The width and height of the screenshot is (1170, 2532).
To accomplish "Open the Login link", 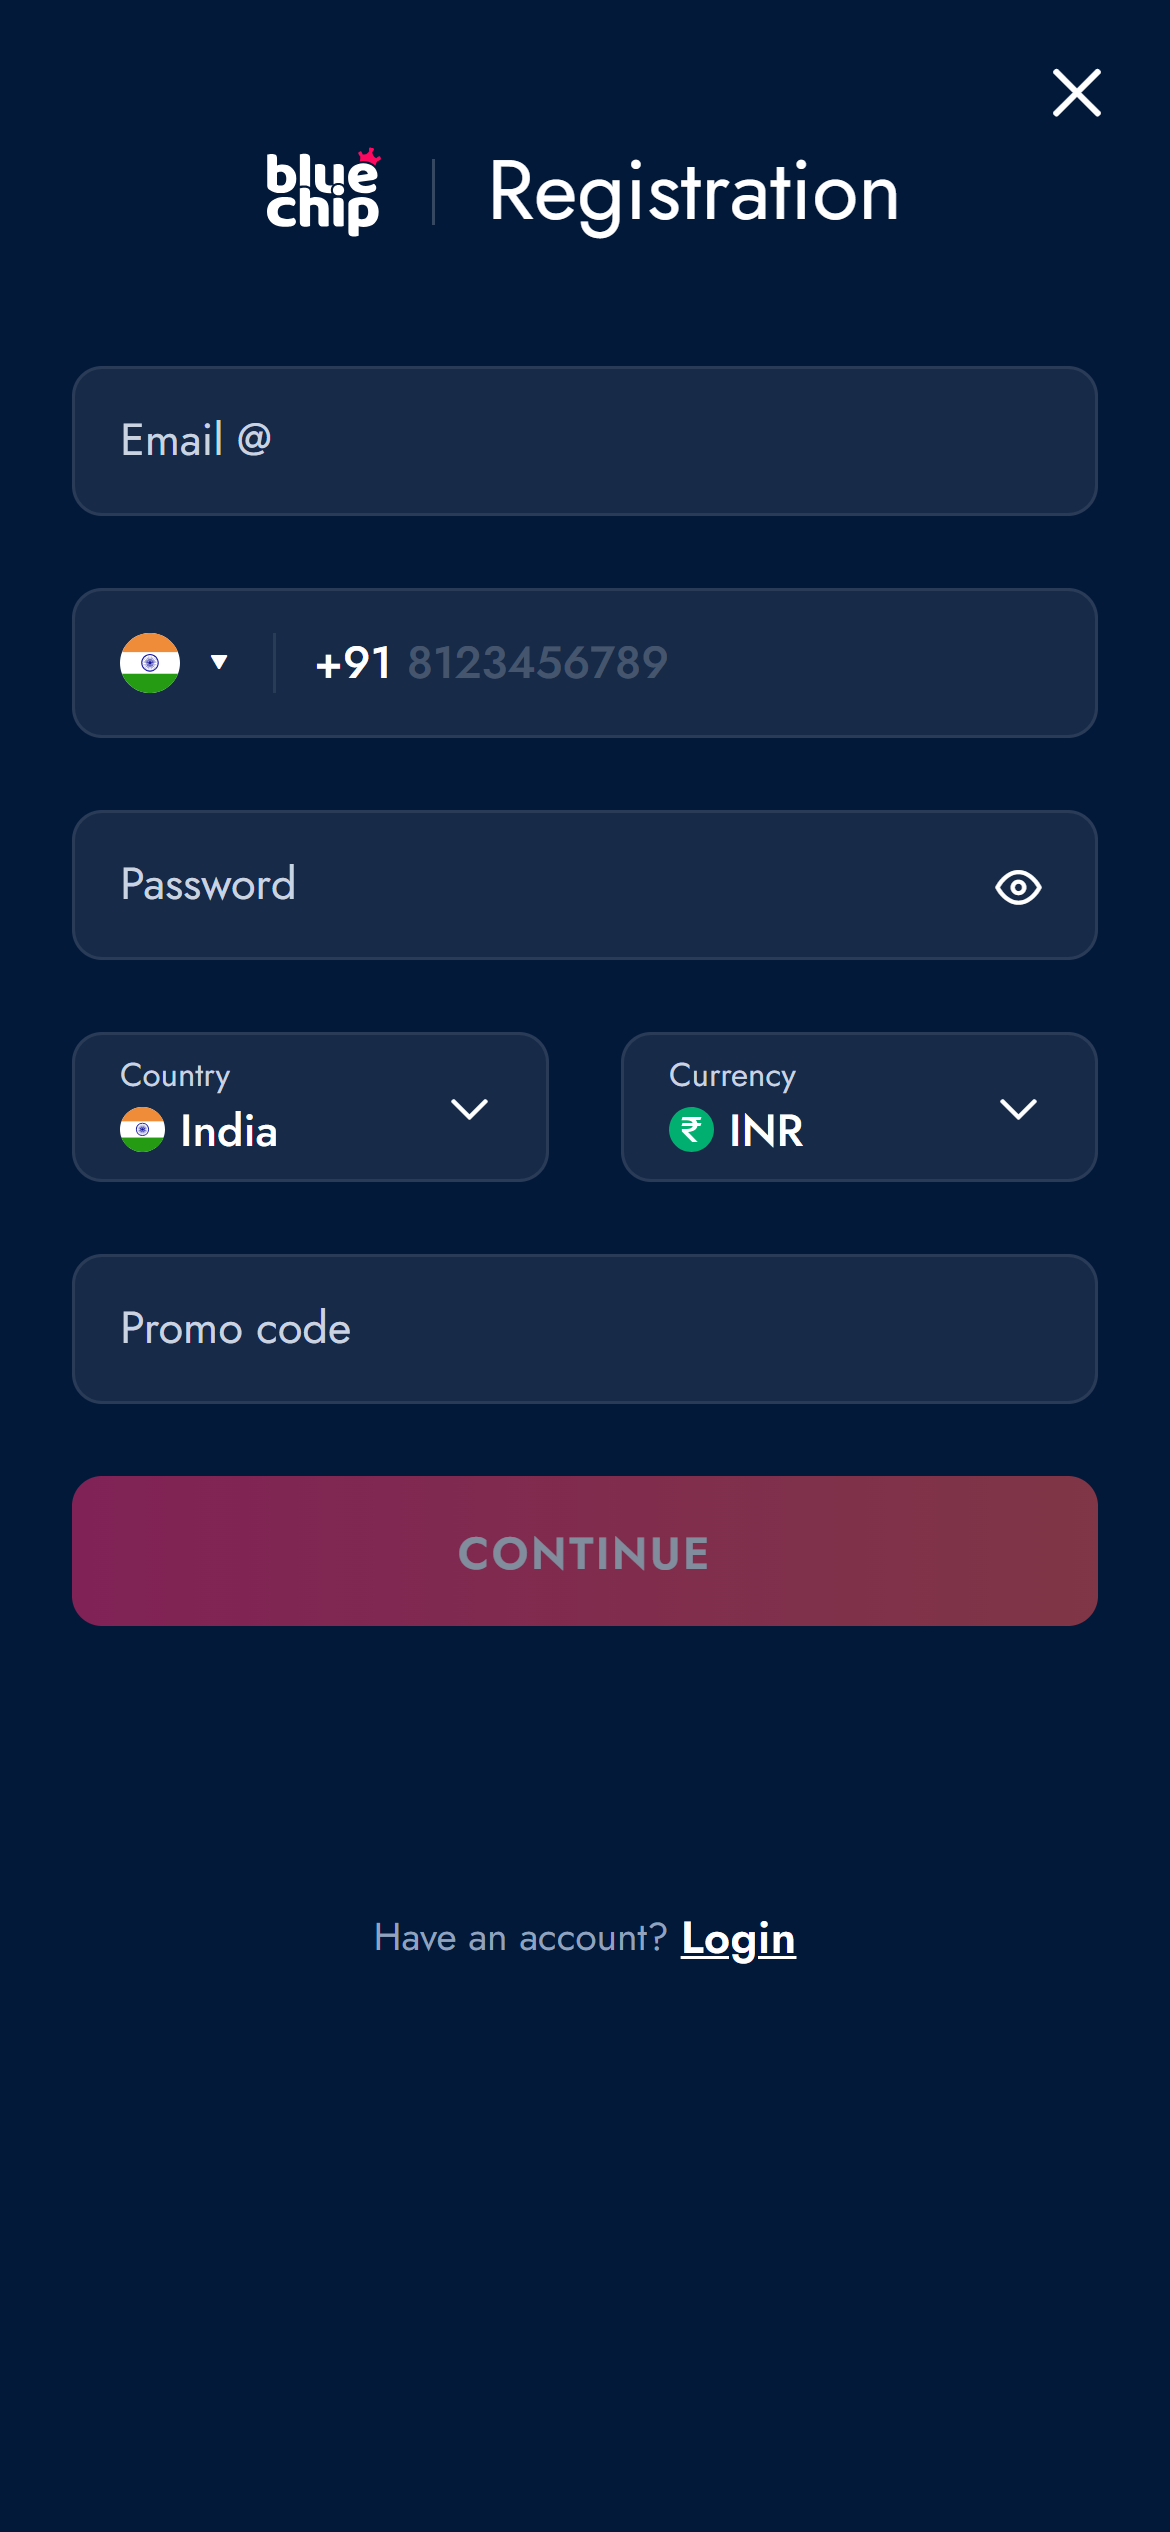I will (737, 1937).
